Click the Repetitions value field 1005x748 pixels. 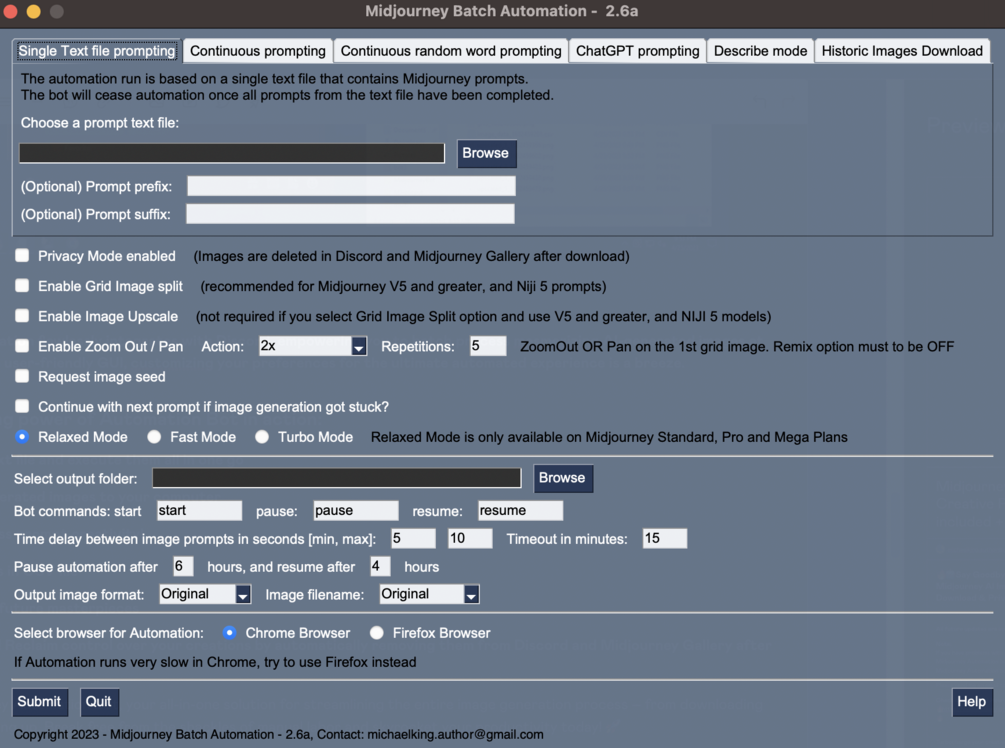point(488,346)
